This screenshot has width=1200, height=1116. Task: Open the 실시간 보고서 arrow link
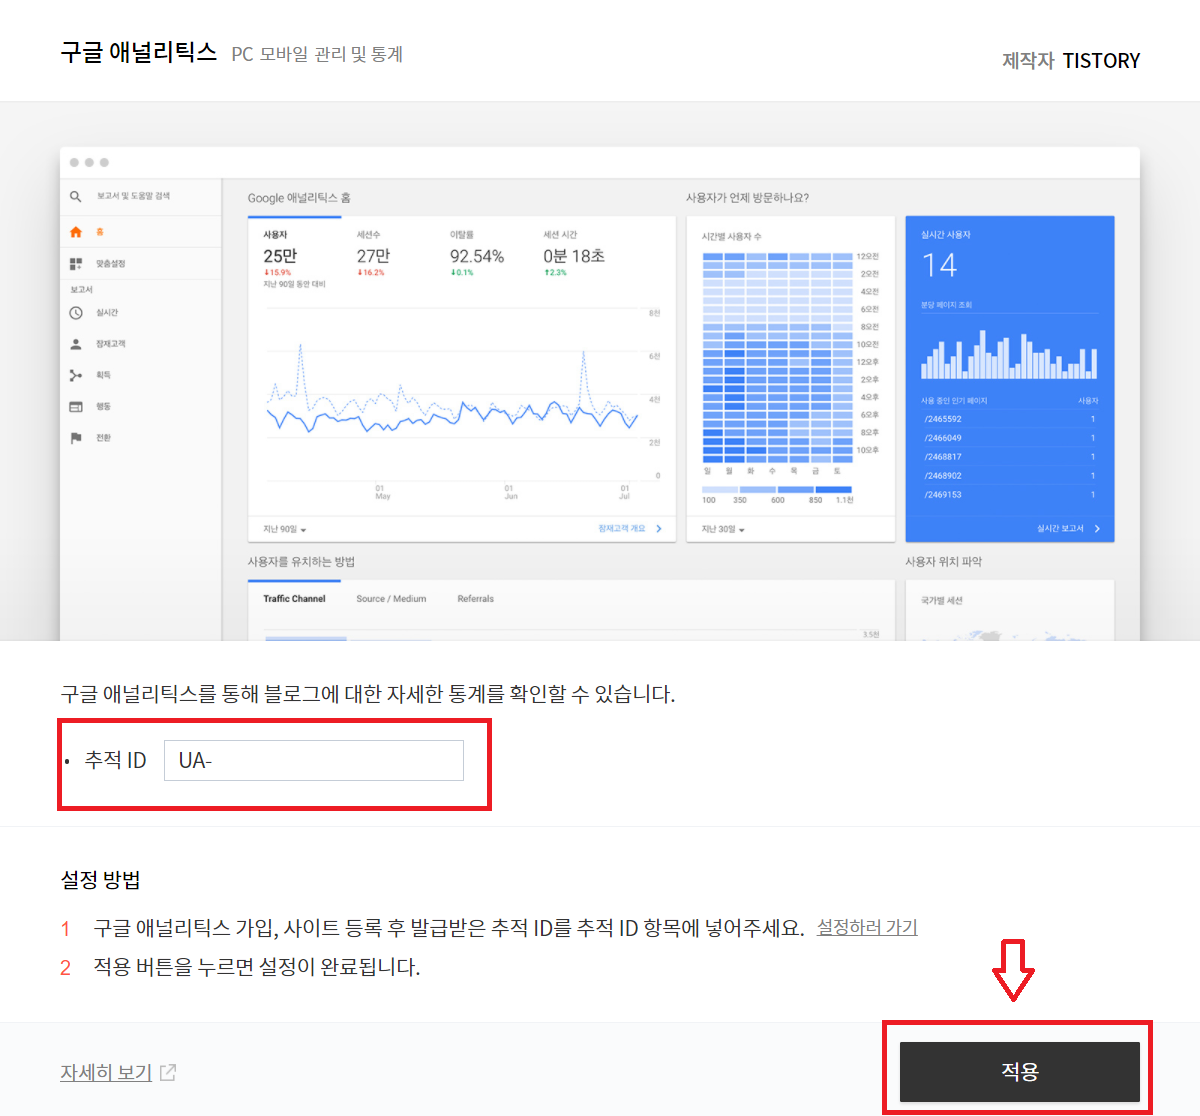[1068, 528]
